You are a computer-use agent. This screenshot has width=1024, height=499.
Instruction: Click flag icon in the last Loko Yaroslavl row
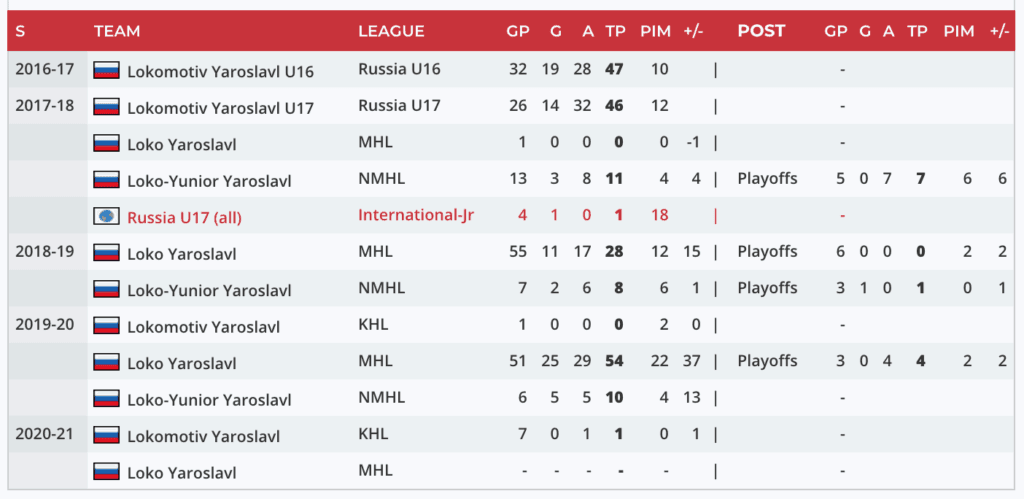point(106,472)
